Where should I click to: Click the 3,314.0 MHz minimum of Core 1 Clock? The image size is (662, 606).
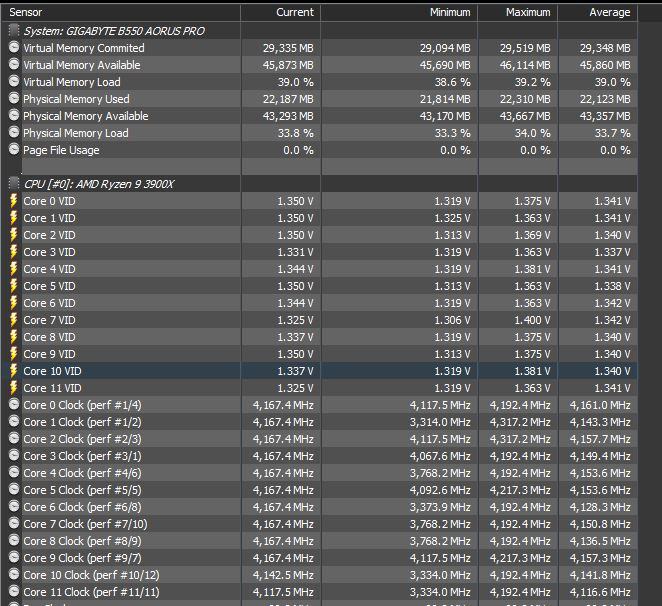[440, 422]
